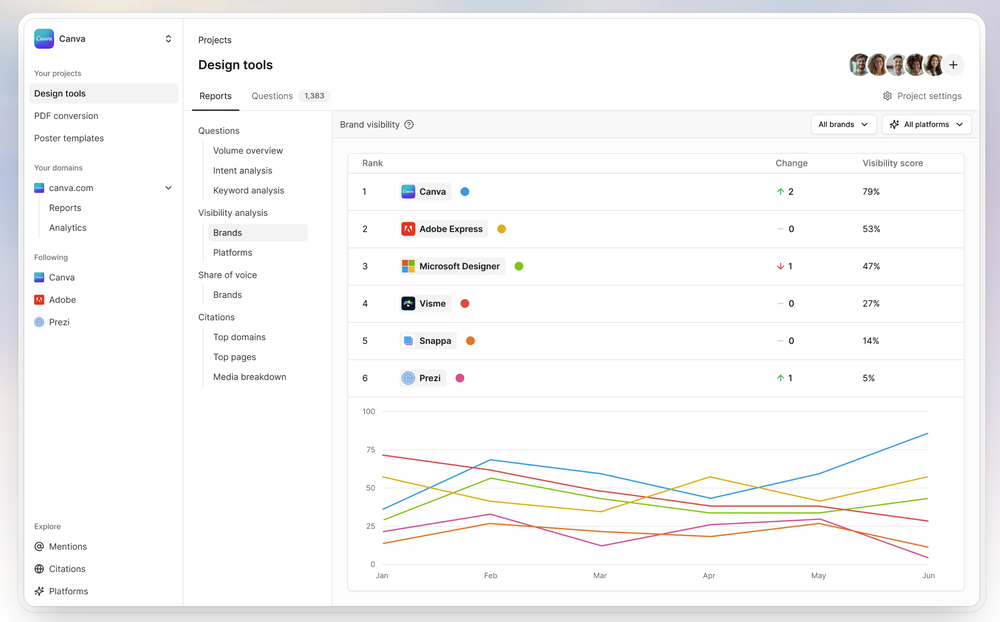This screenshot has width=1000, height=622.
Task: Click Microsoft Designer's green color dot
Action: [519, 266]
